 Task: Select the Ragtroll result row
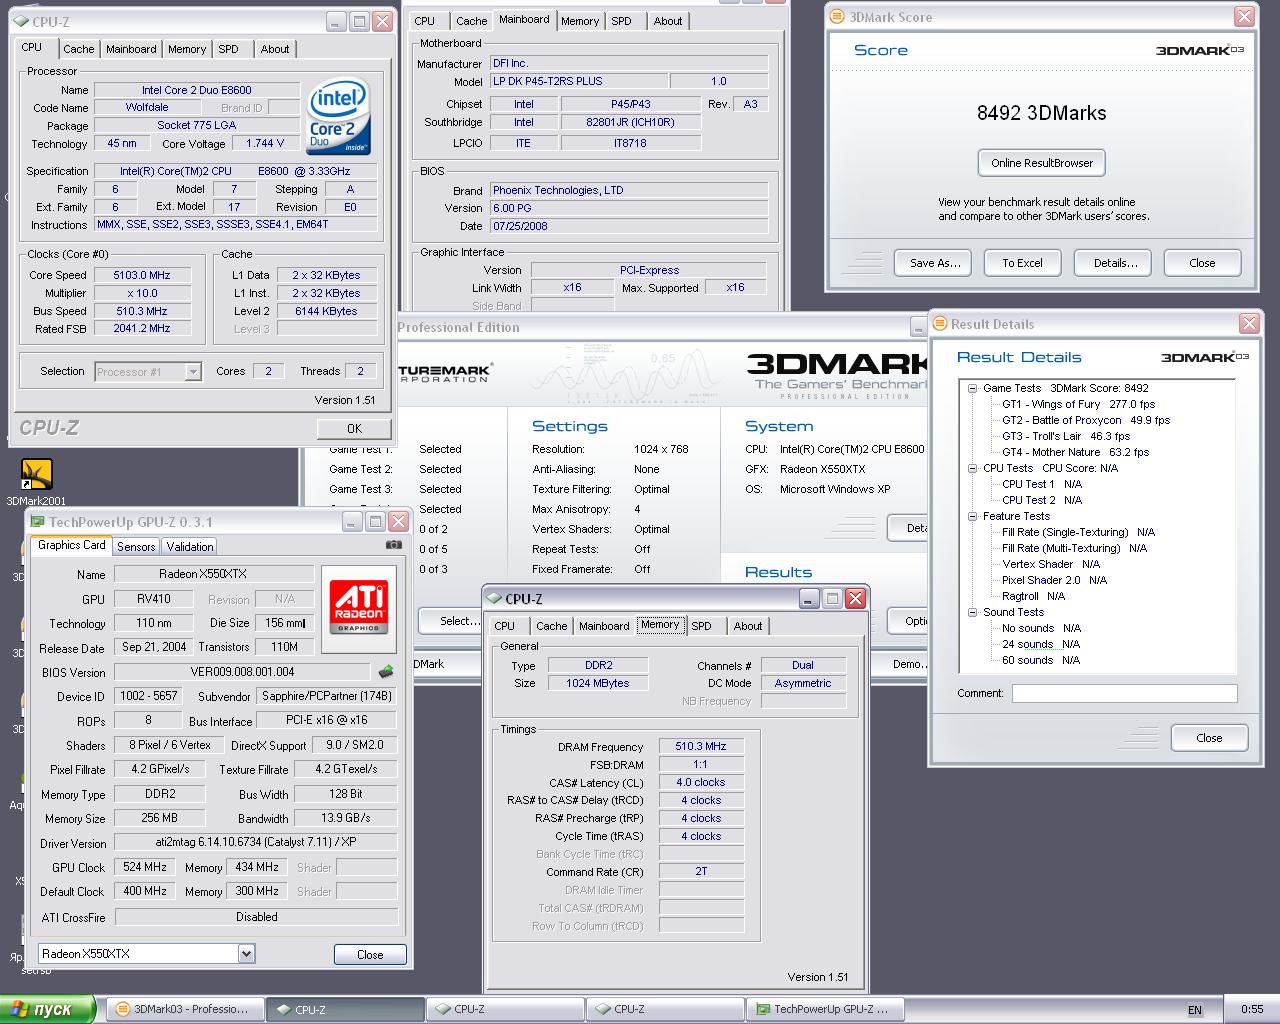(1034, 596)
